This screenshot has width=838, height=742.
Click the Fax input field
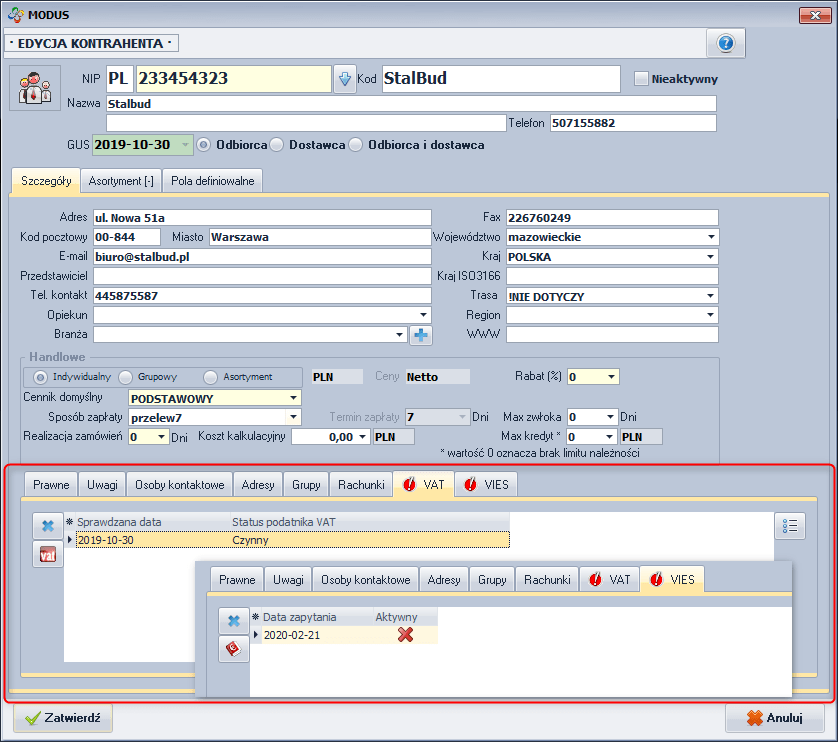pyautogui.click(x=612, y=218)
